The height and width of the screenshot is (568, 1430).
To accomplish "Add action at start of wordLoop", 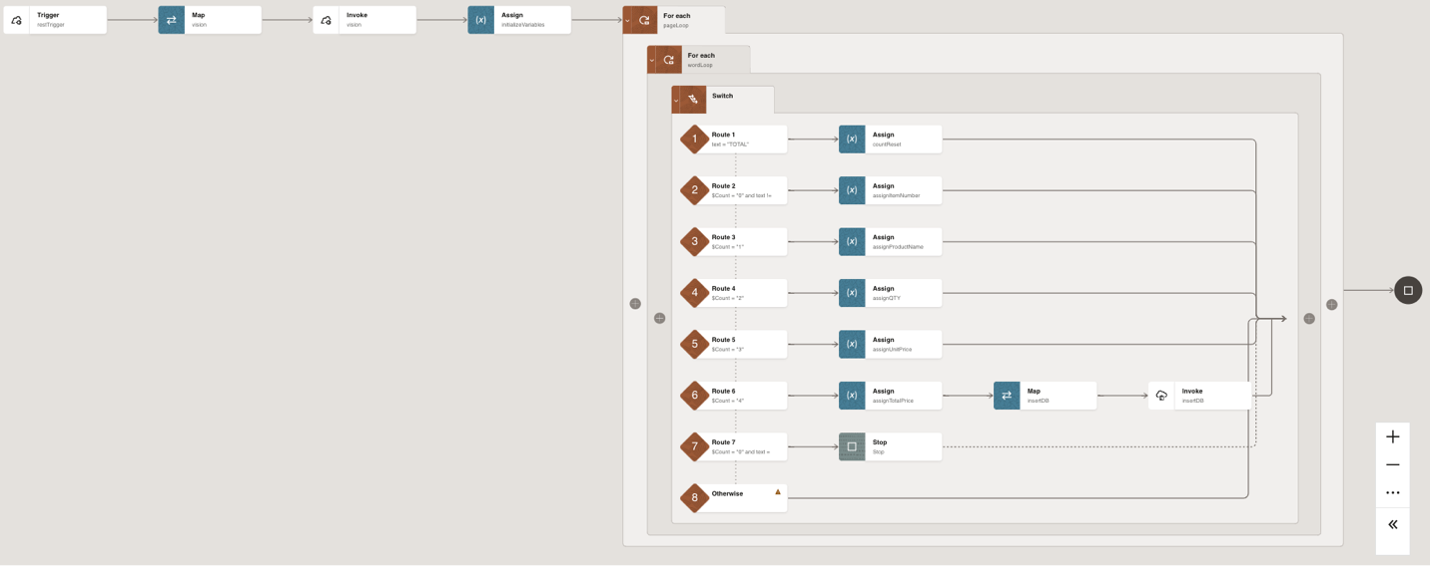I will point(659,318).
